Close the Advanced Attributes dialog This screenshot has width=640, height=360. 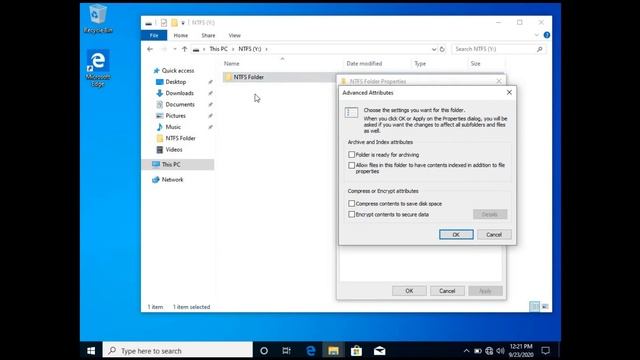pyautogui.click(x=509, y=93)
